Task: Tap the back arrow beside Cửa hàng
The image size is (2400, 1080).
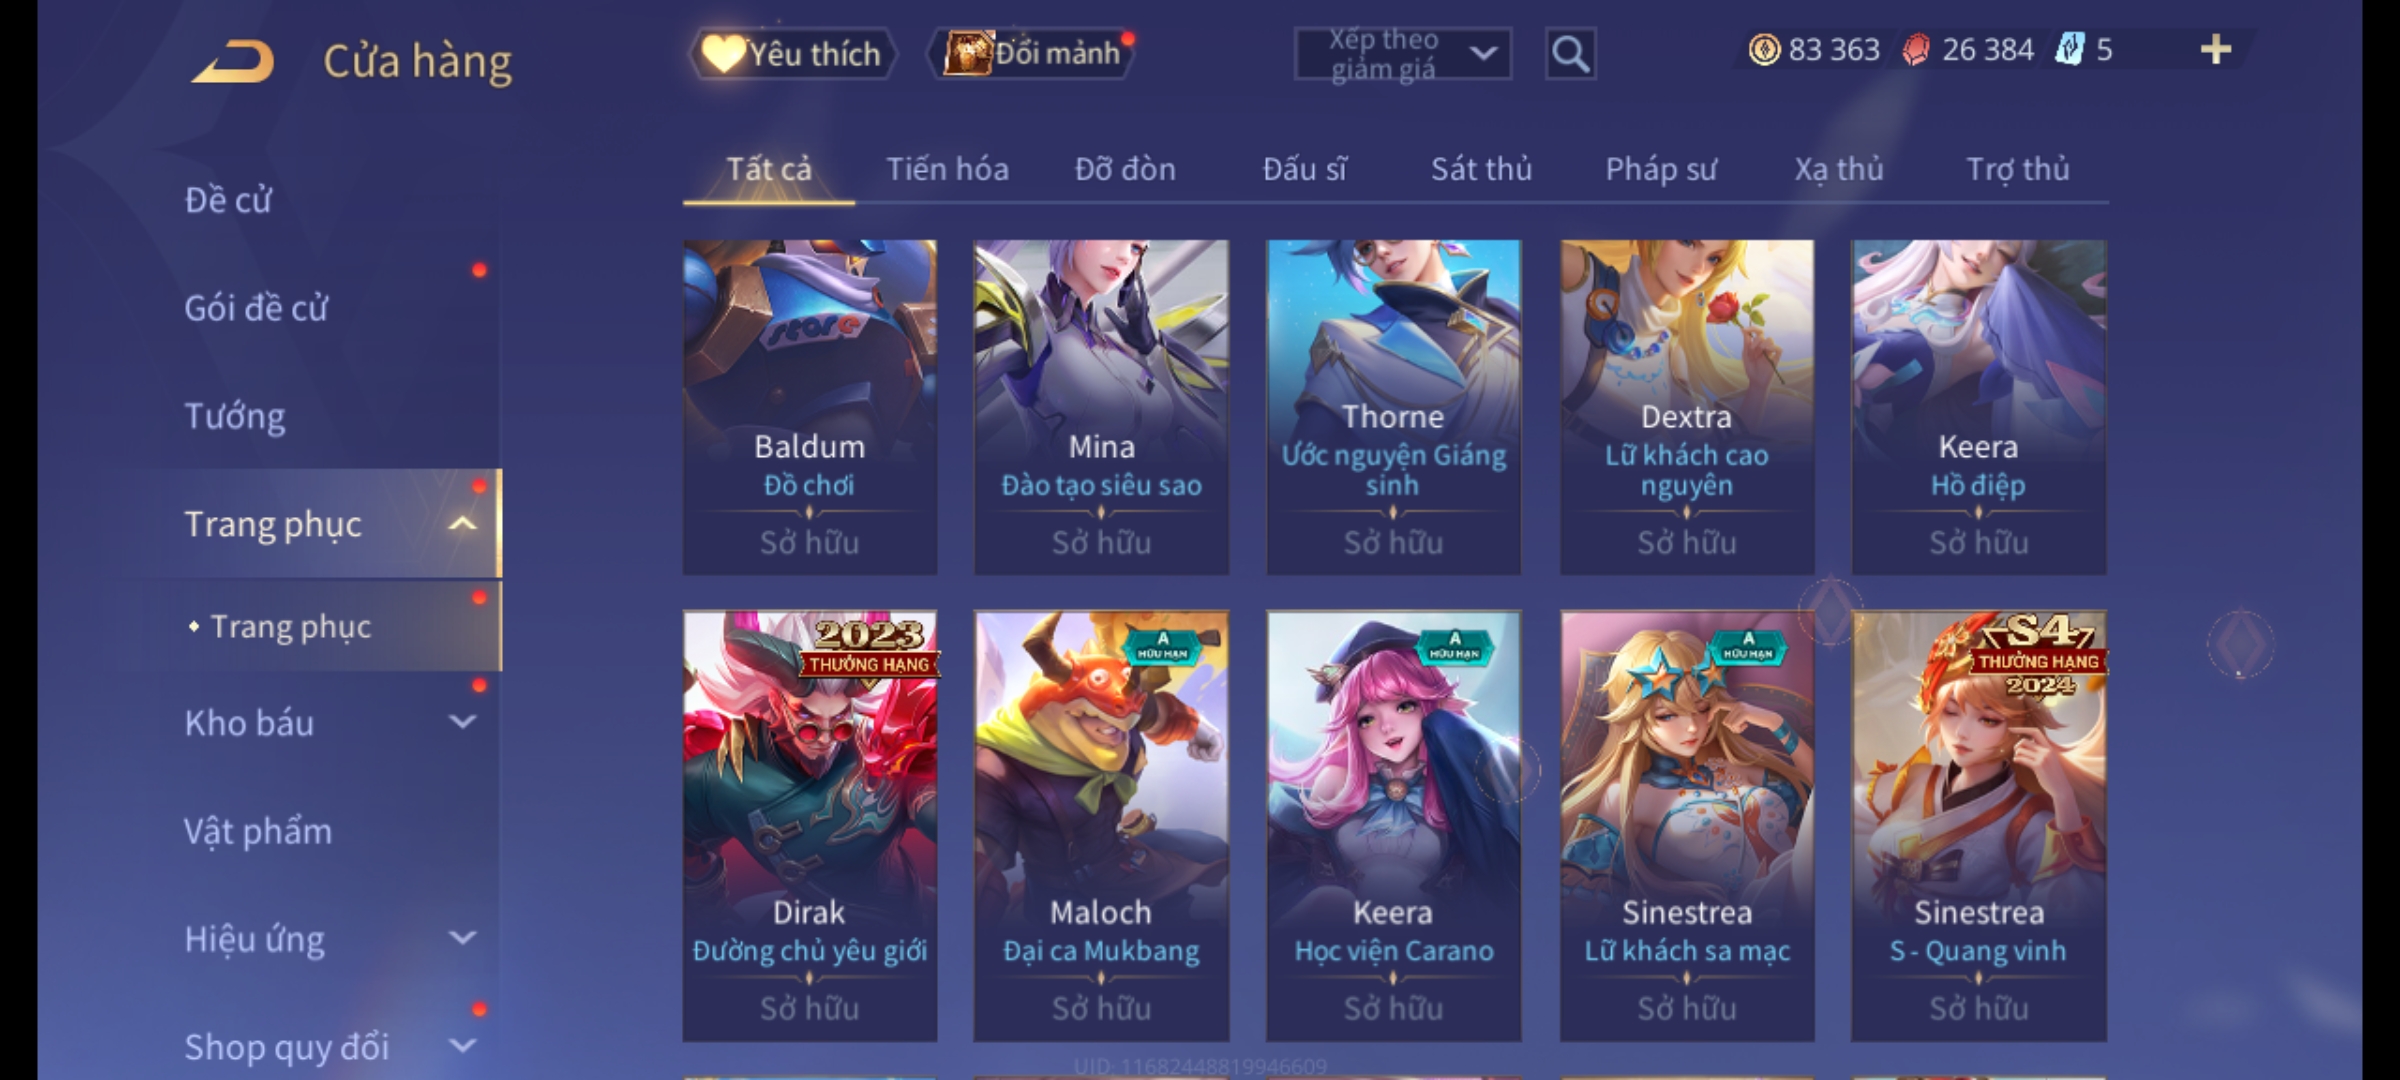Action: pyautogui.click(x=233, y=61)
